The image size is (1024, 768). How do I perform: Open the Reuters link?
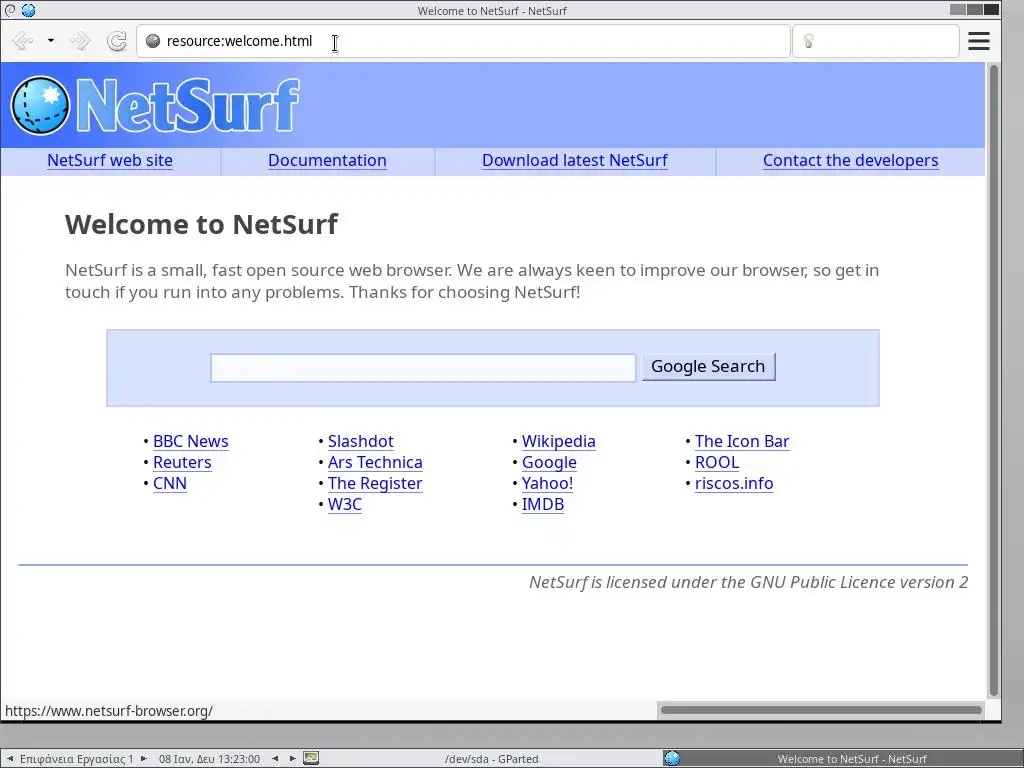(x=182, y=462)
